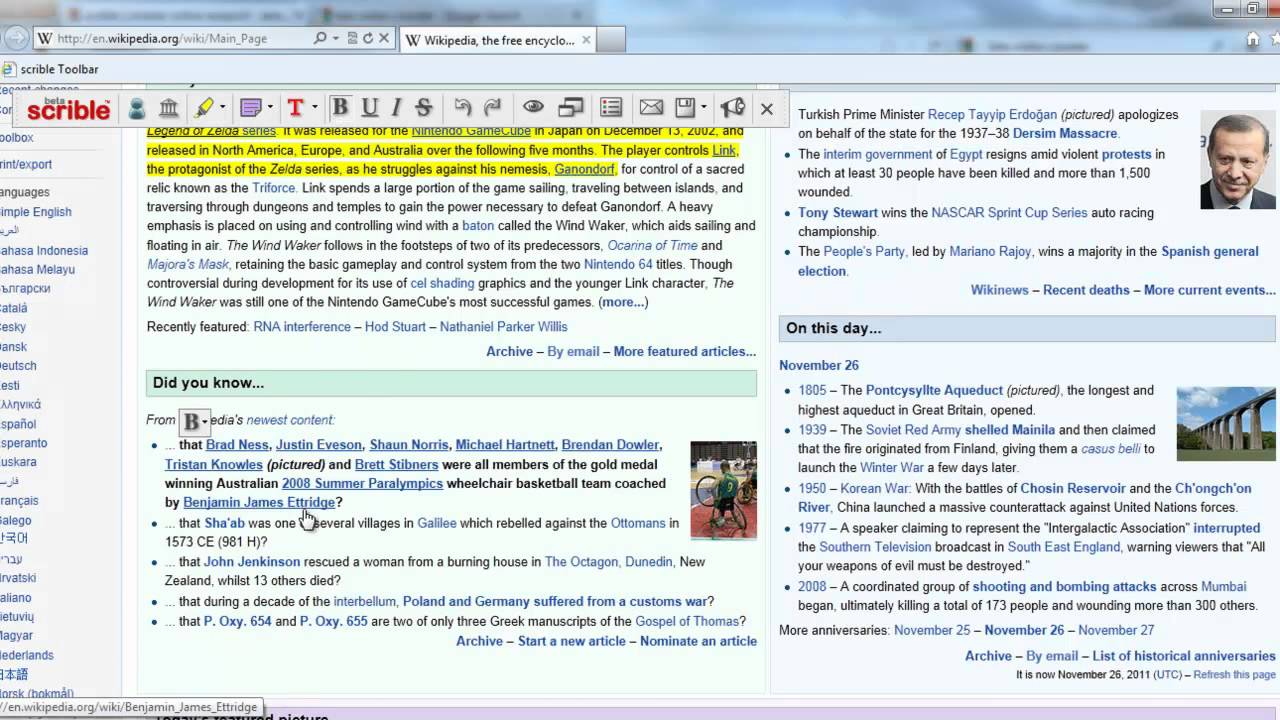Open the Ganondorf link
The height and width of the screenshot is (720, 1280).
(585, 169)
